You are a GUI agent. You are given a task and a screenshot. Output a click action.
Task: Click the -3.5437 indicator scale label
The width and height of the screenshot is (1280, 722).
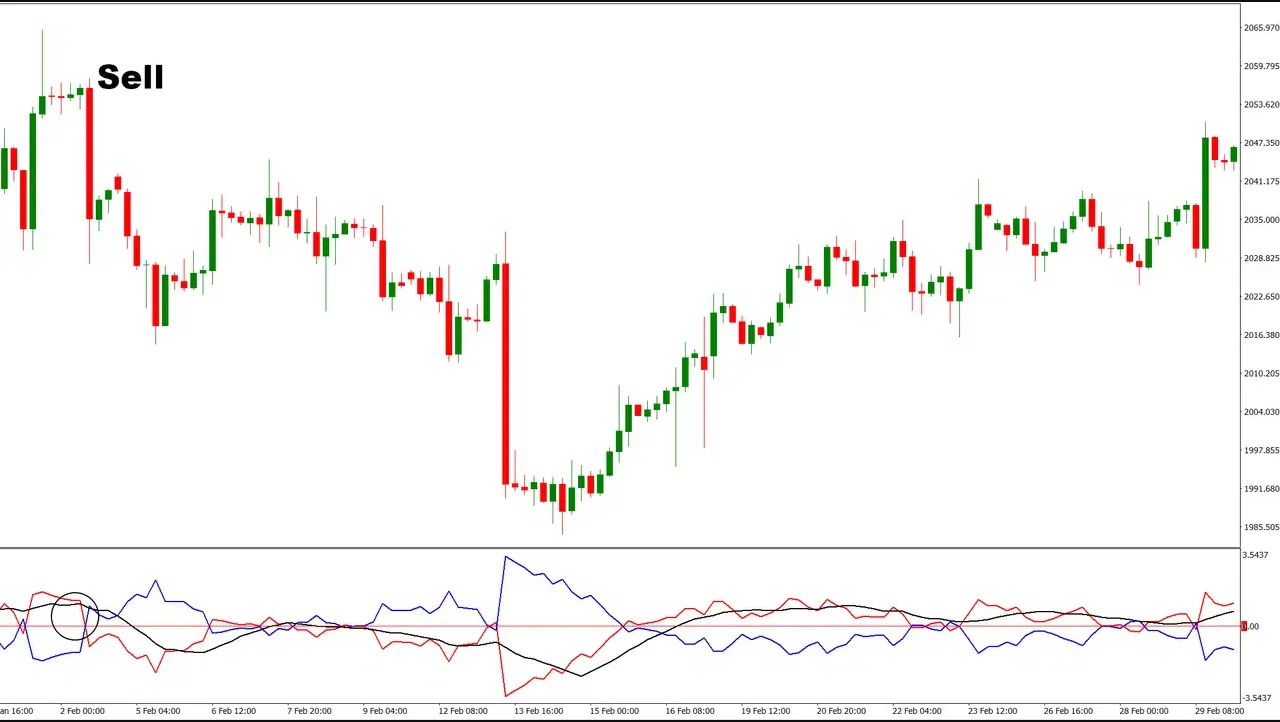pos(1256,698)
